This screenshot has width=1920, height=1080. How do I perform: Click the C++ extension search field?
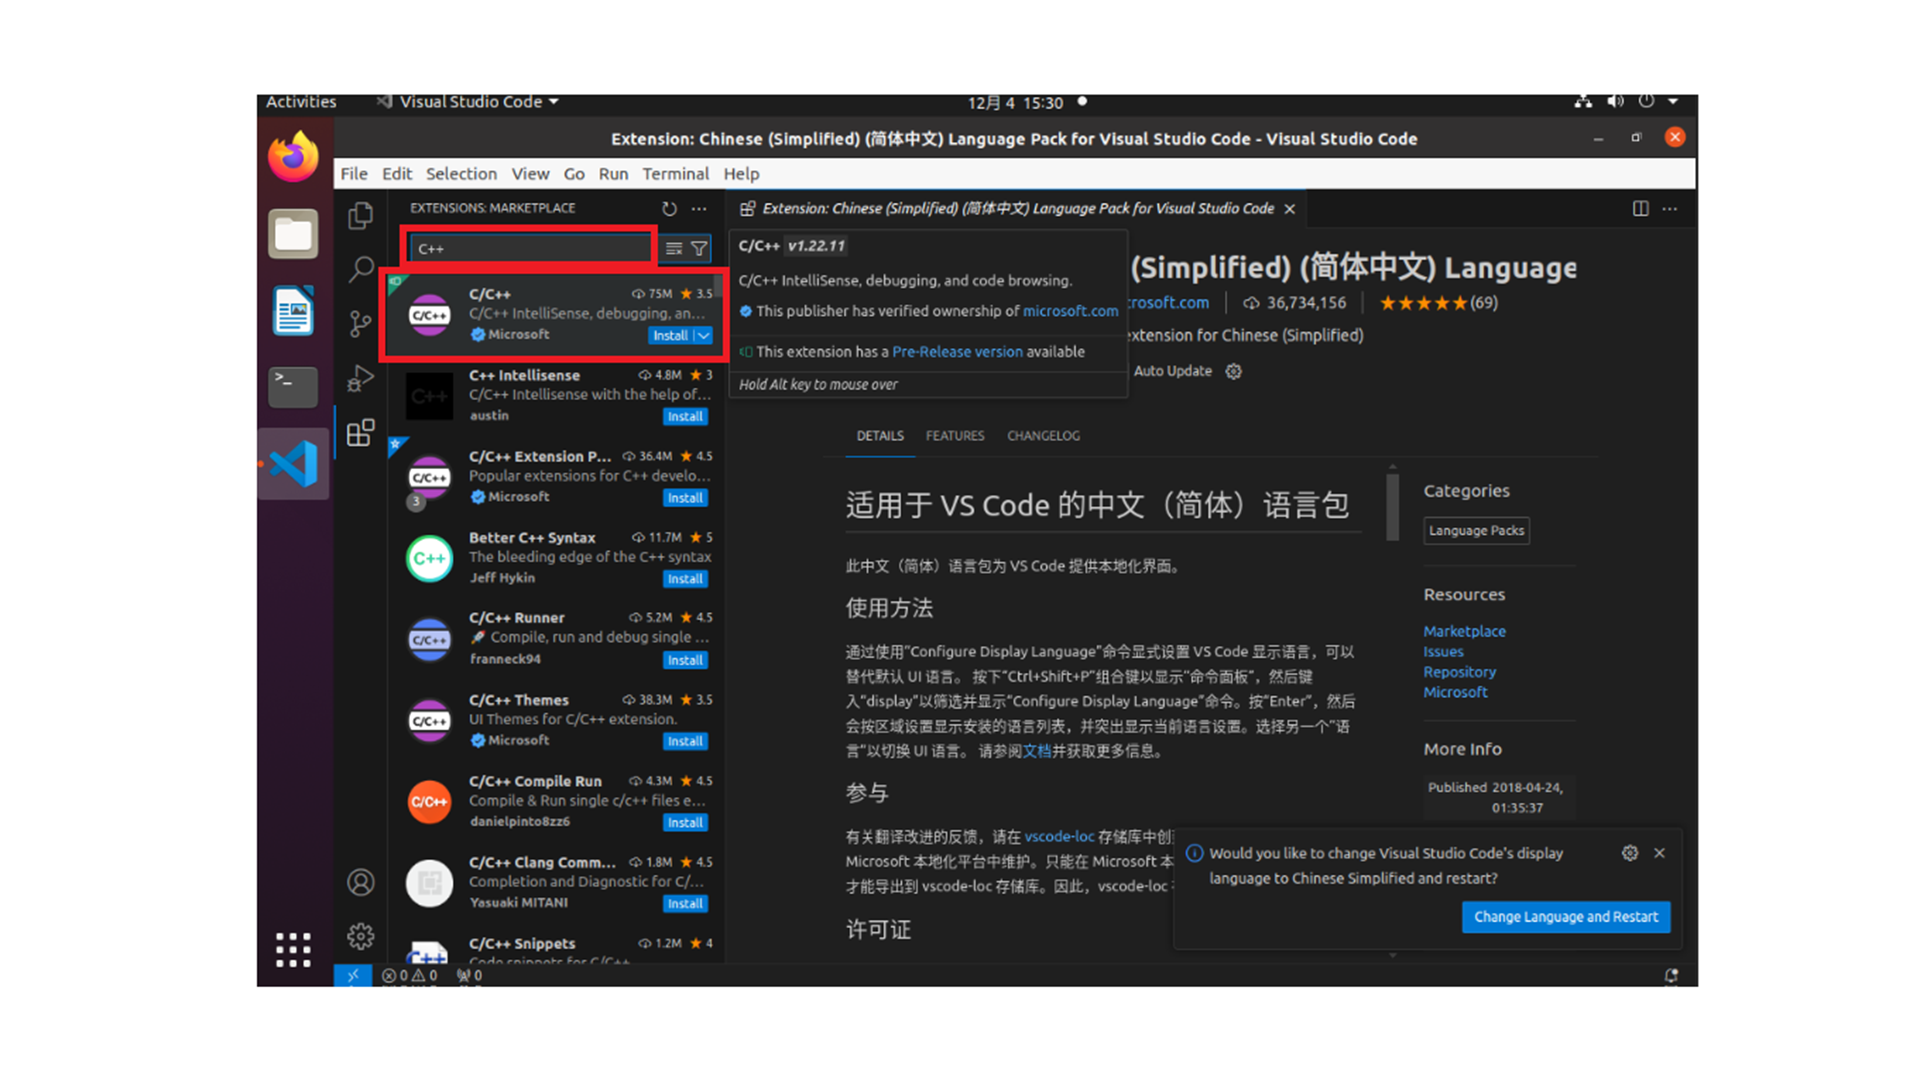(x=530, y=248)
